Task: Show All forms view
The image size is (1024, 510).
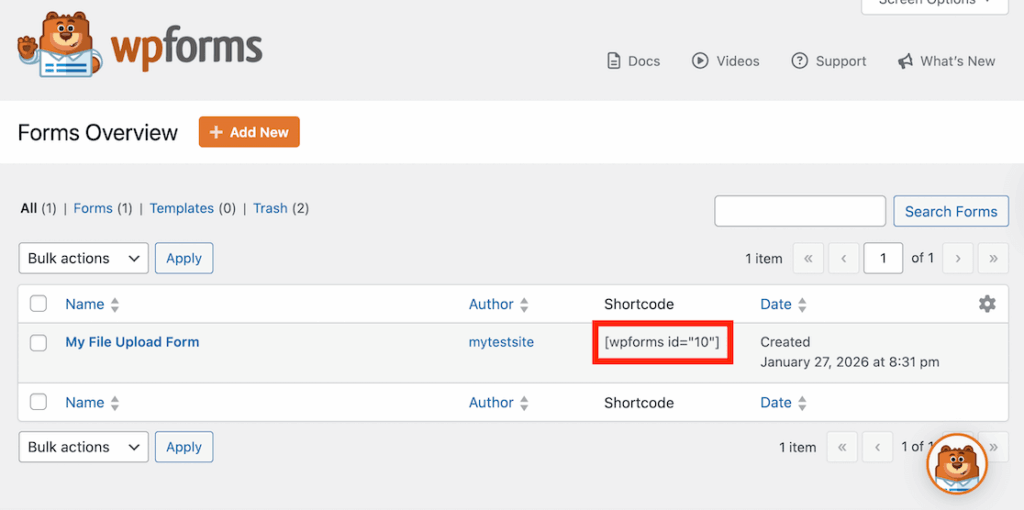Action: [x=28, y=208]
